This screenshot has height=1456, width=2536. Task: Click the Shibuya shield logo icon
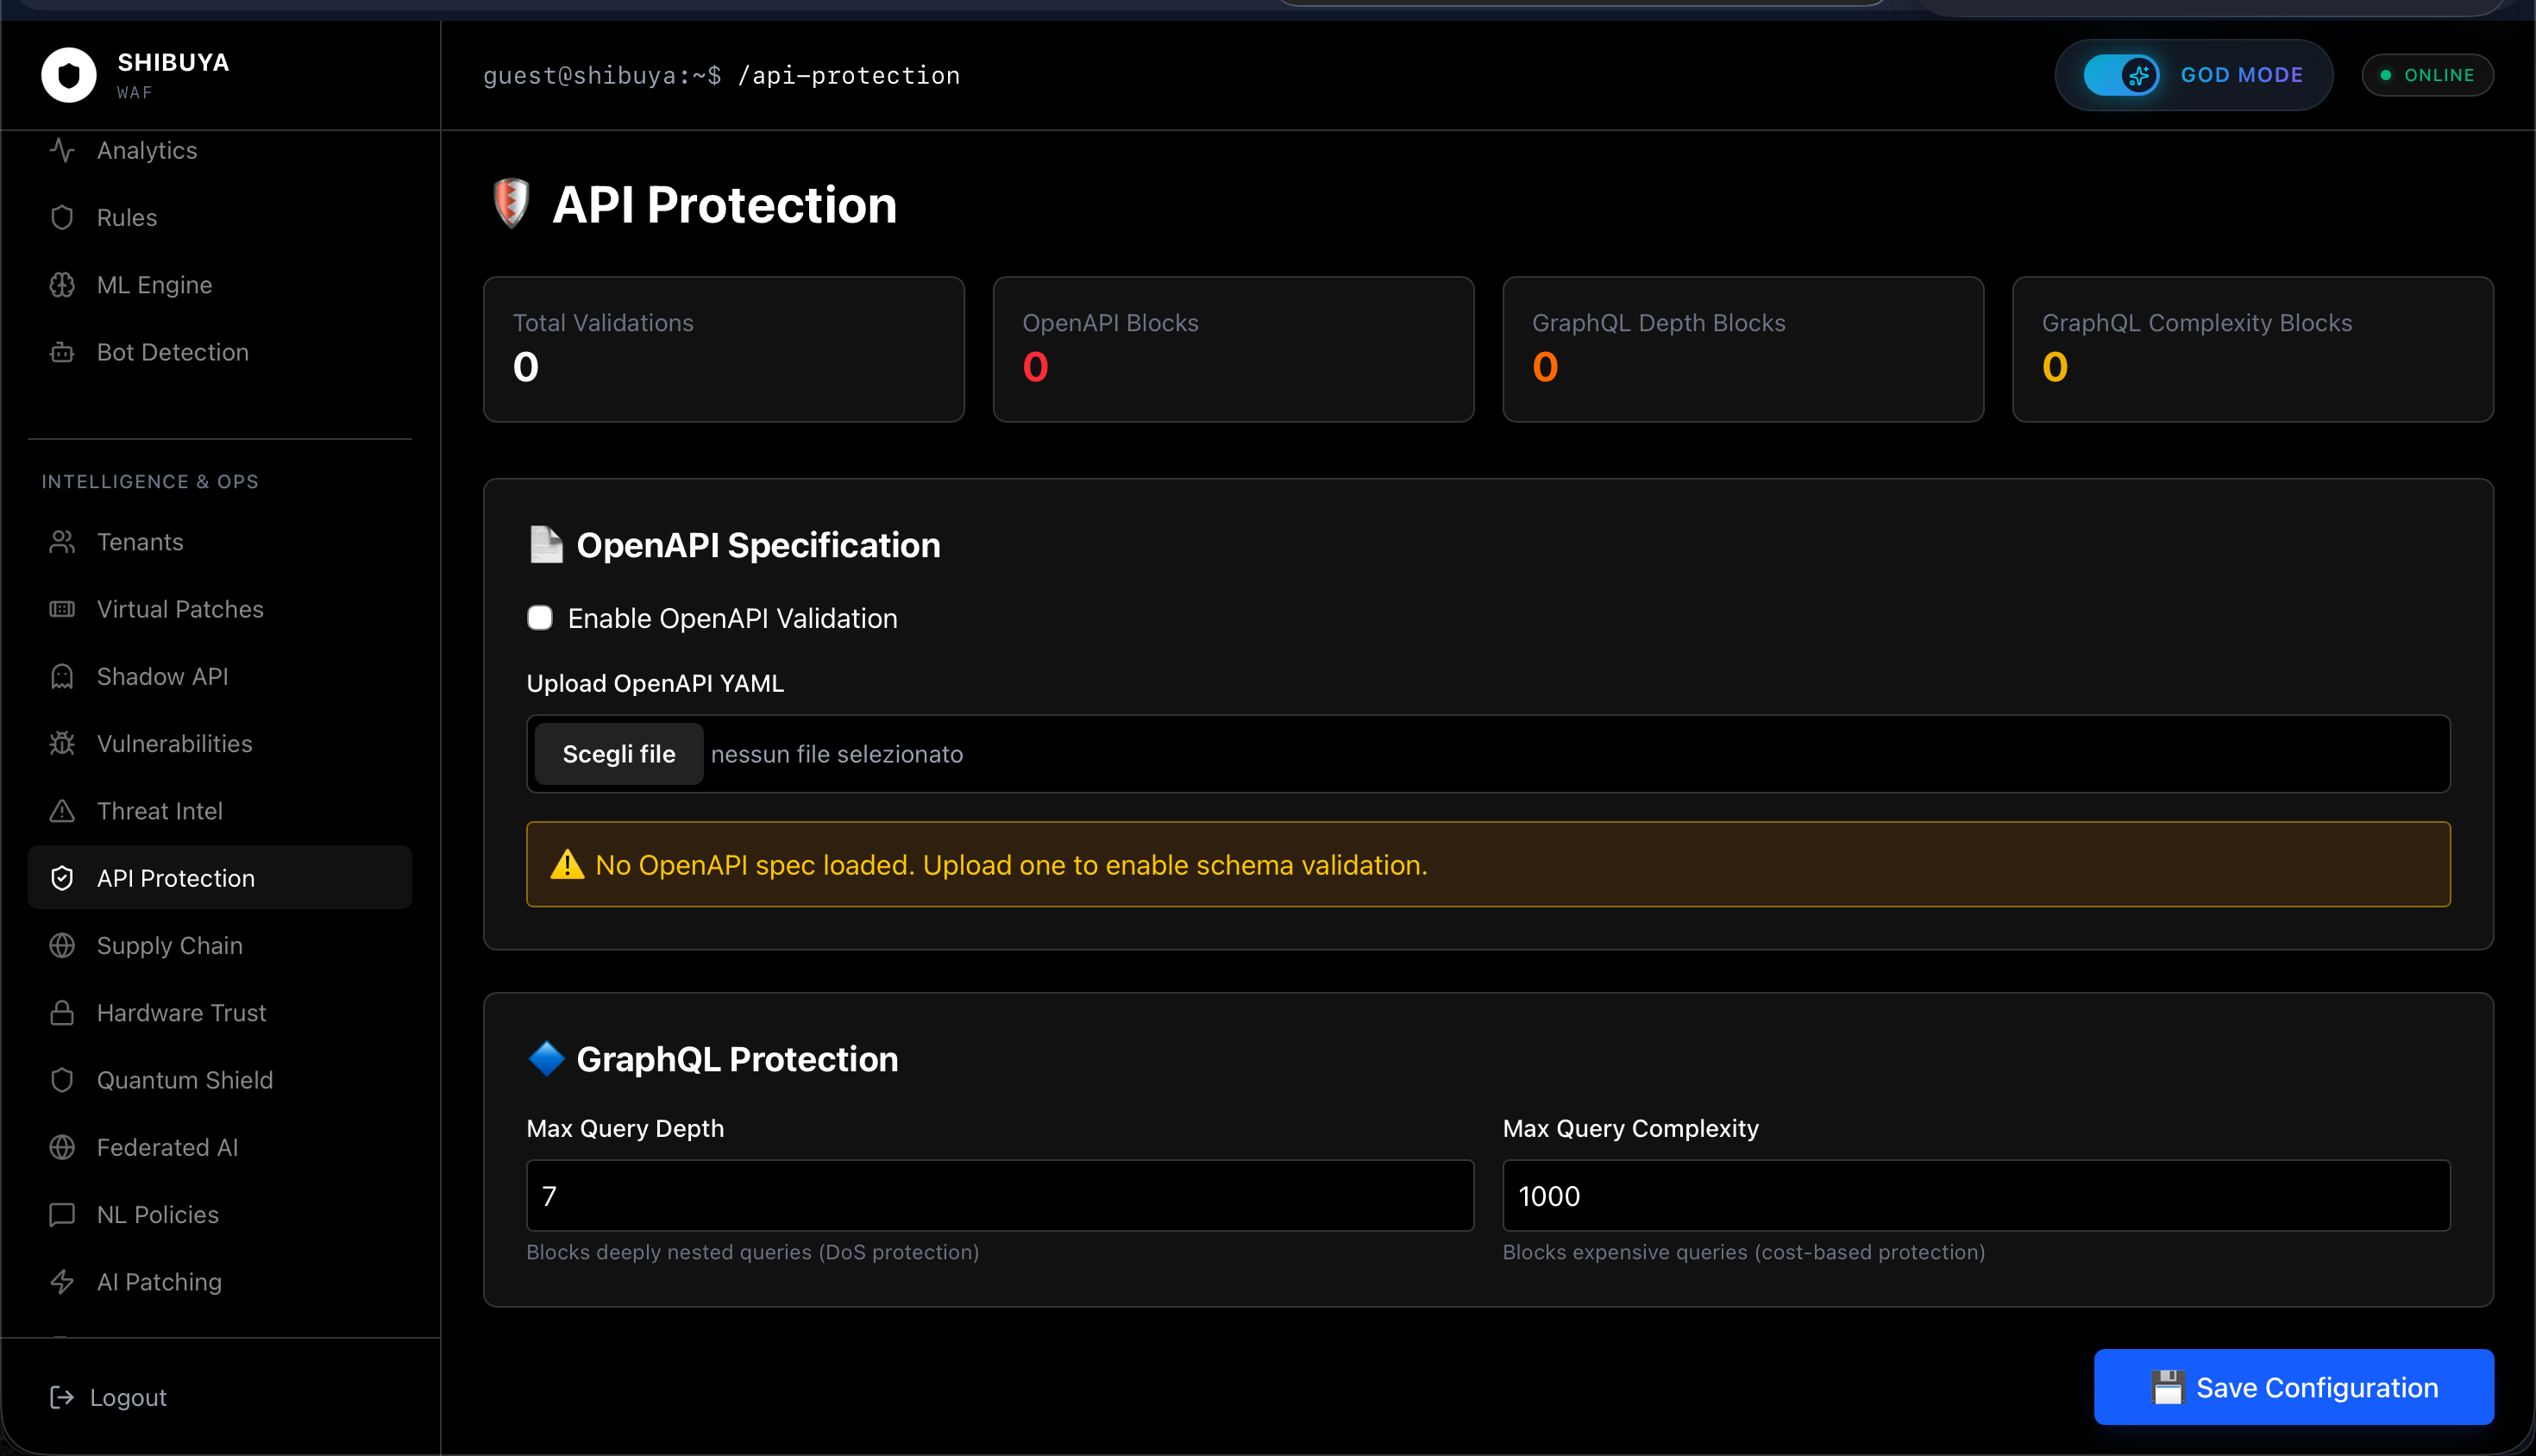(68, 75)
